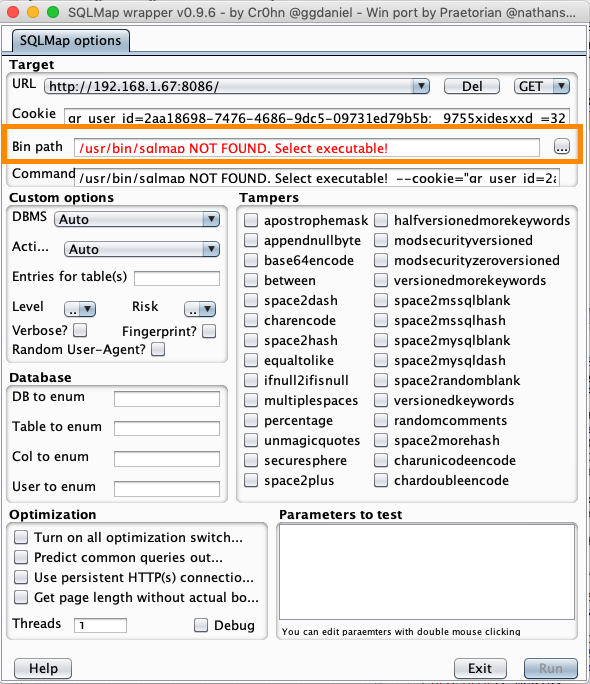590x684 pixels.
Task: Enable securesphere tamper
Action: pos(251,461)
